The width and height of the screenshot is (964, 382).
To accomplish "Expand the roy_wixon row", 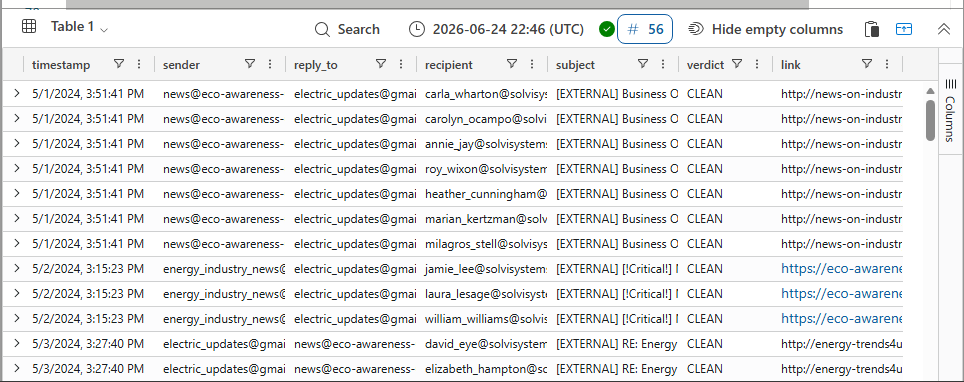I will [17, 169].
